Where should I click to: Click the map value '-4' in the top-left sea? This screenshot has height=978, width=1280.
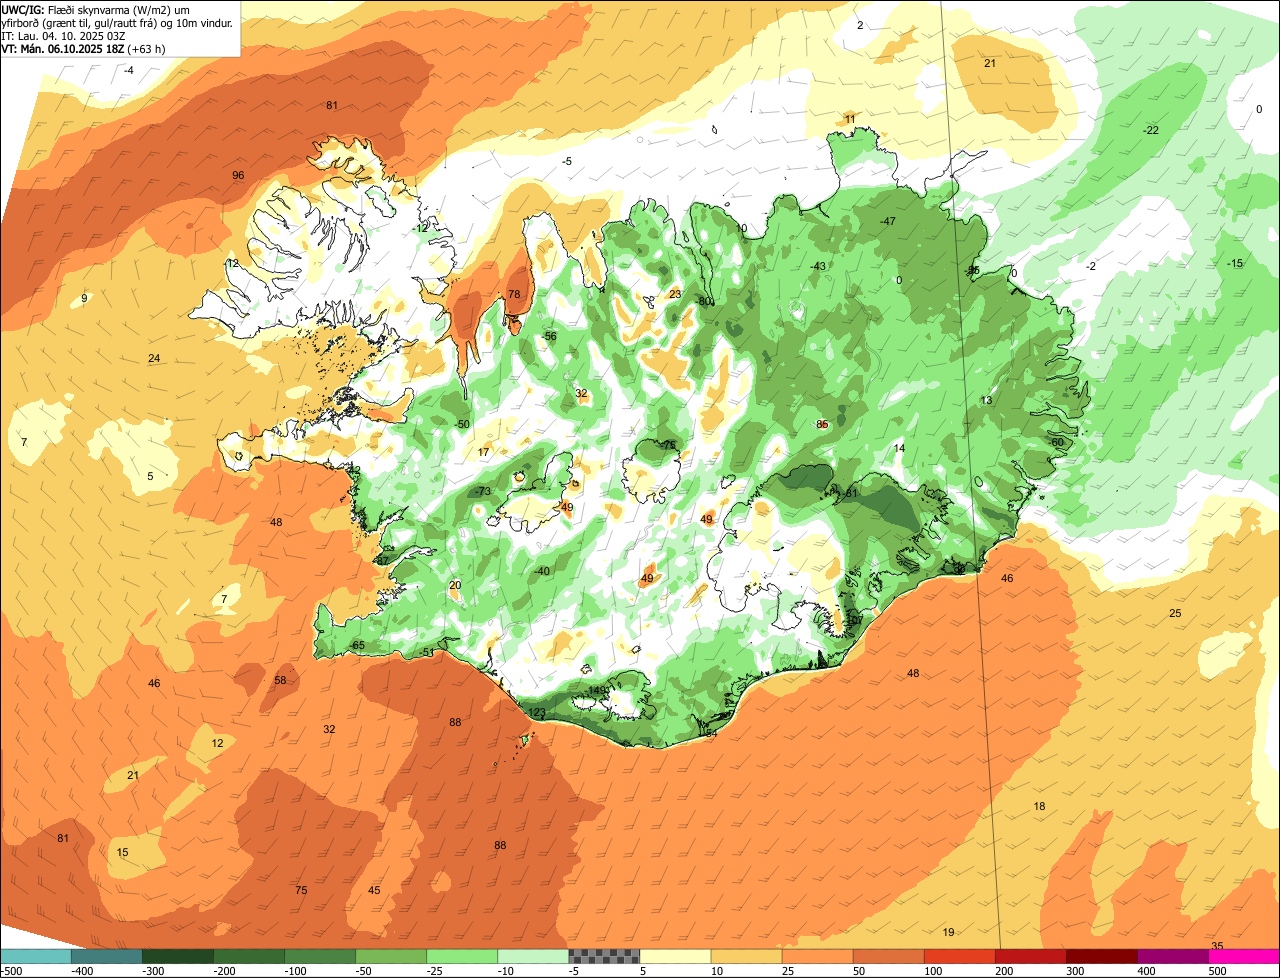coord(129,70)
